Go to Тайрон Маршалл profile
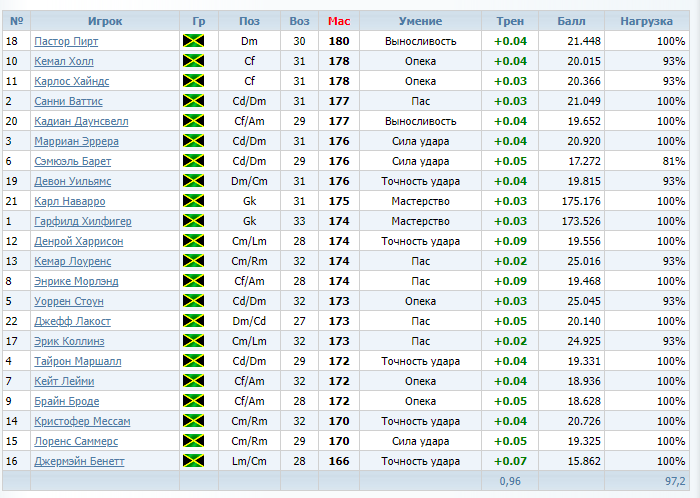The height and width of the screenshot is (498, 700). coord(78,361)
